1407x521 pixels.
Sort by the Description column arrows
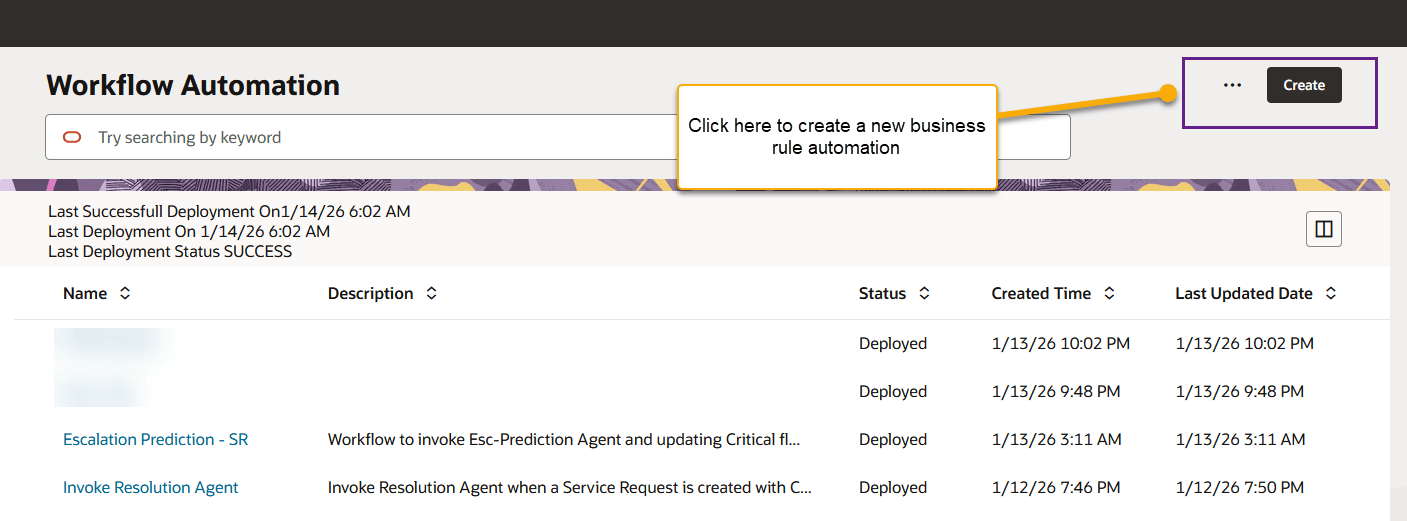point(431,293)
